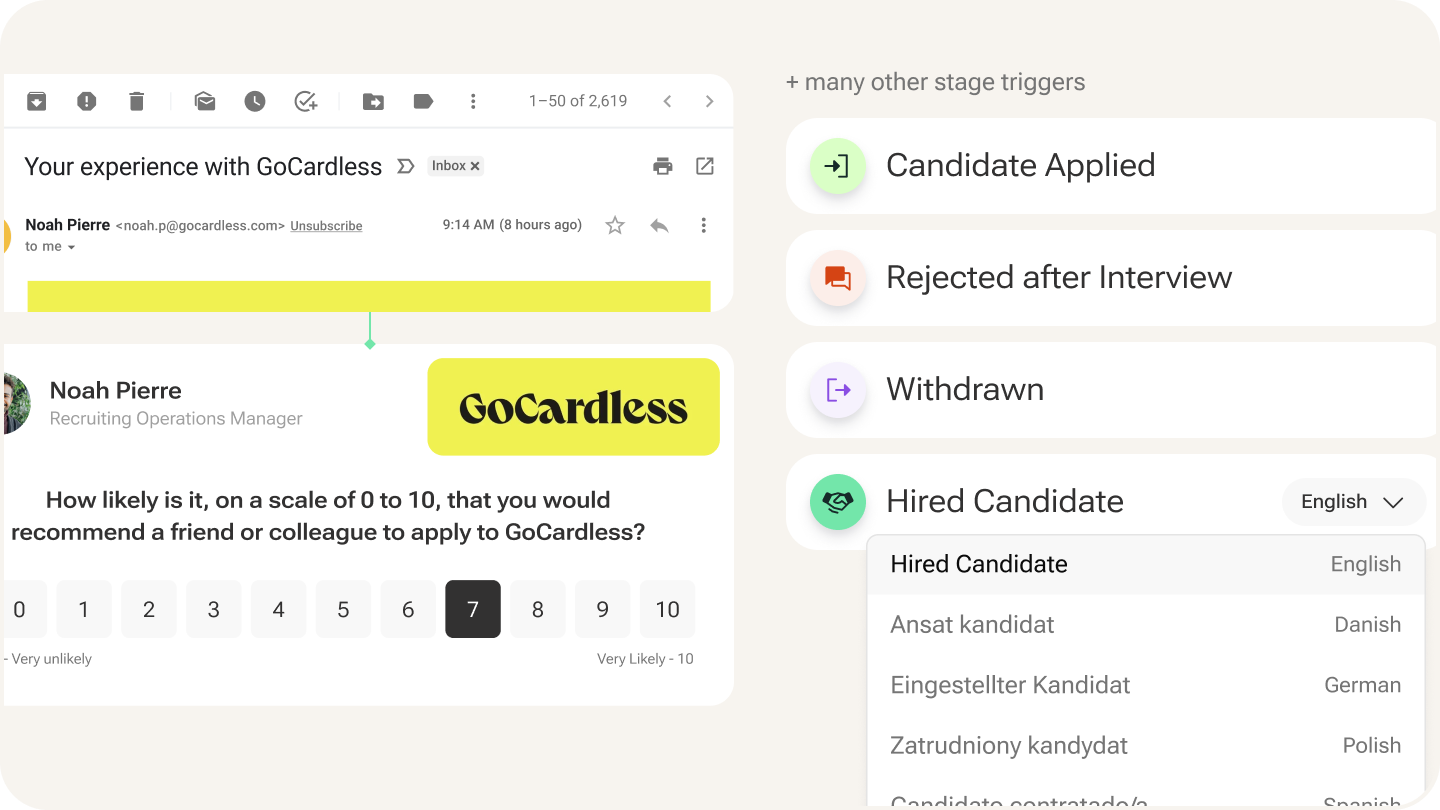Viewport: 1440px width, 810px height.
Task: Open the English language dropdown
Action: point(1353,502)
